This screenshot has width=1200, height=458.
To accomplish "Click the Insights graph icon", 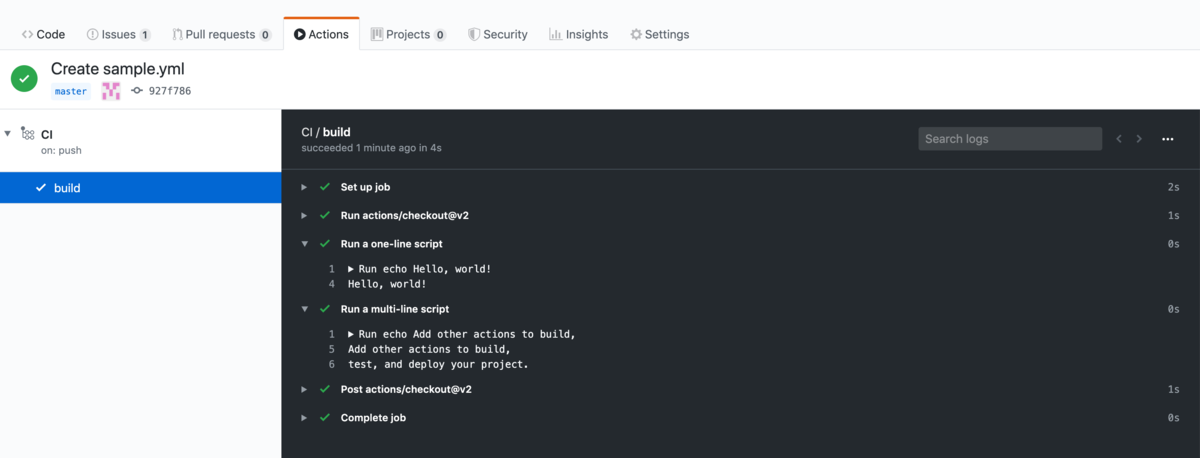I will click(555, 34).
